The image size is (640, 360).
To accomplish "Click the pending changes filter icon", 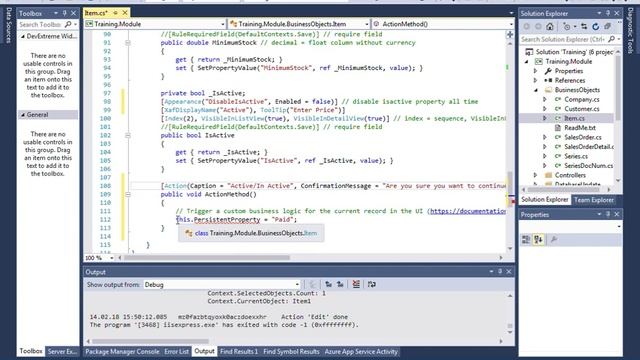I will [567, 27].
